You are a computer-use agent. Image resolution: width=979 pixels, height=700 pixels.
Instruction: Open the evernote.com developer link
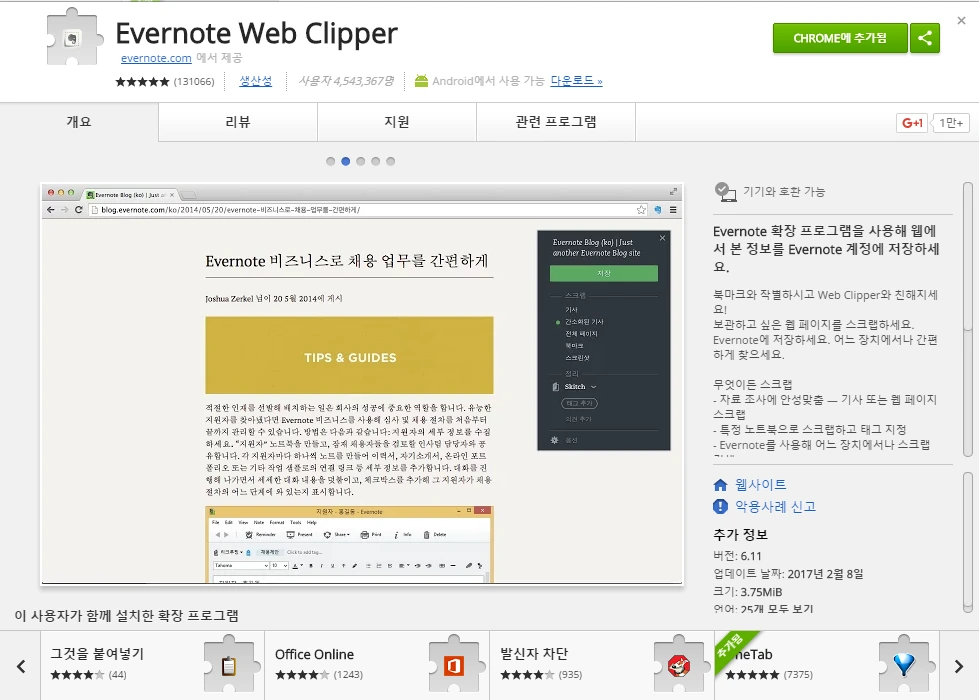click(x=156, y=58)
